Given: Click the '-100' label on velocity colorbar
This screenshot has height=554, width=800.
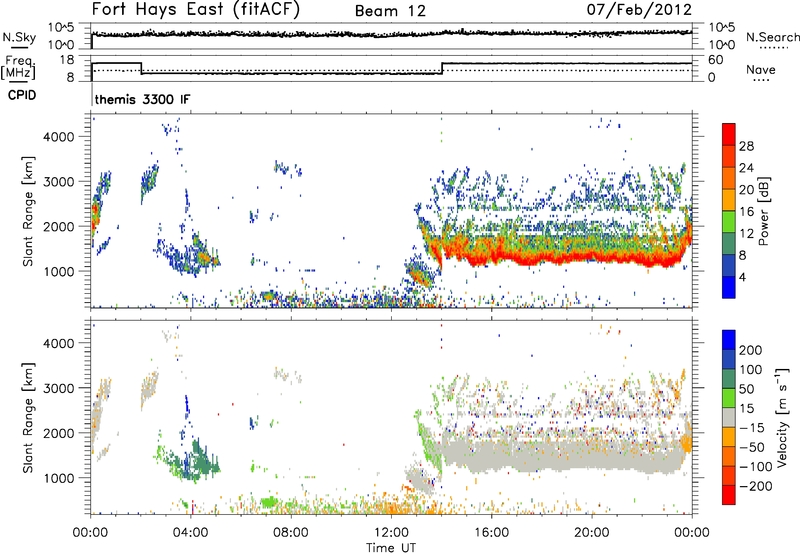Looking at the screenshot, I should tap(756, 467).
